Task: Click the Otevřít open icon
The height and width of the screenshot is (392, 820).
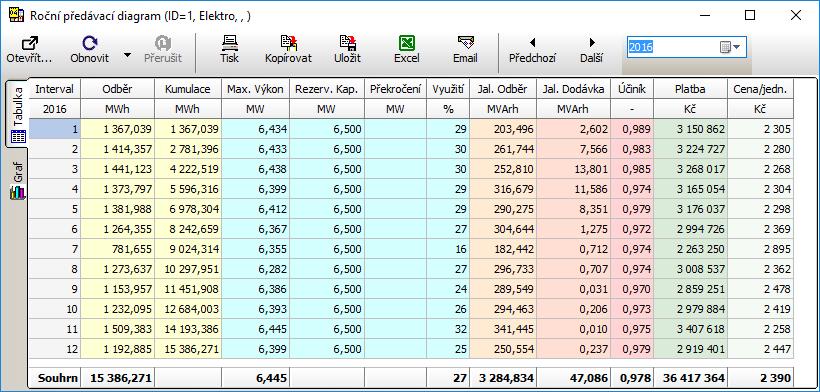Action: click(29, 43)
